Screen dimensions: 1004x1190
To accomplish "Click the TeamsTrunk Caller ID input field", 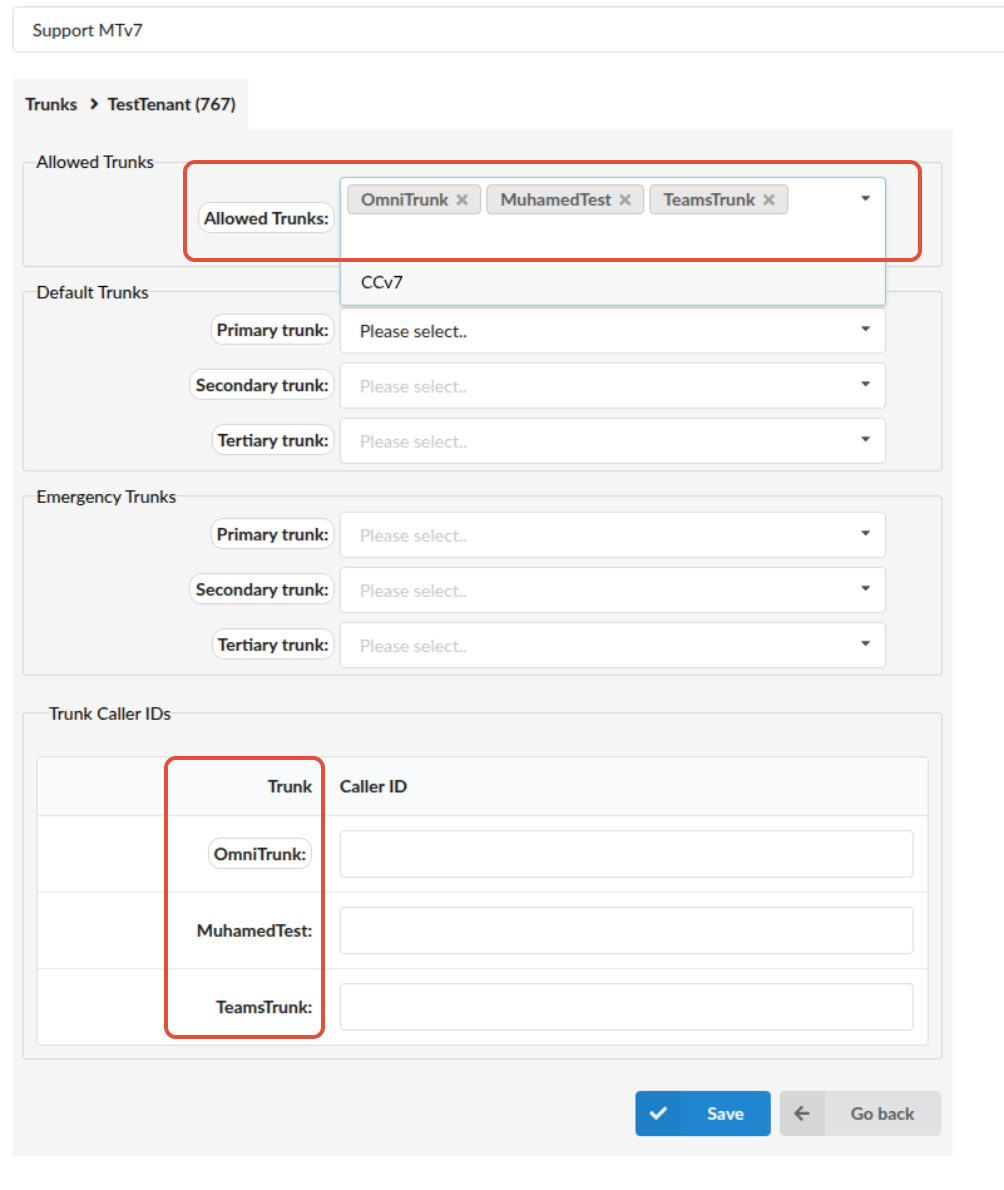I will point(626,1007).
